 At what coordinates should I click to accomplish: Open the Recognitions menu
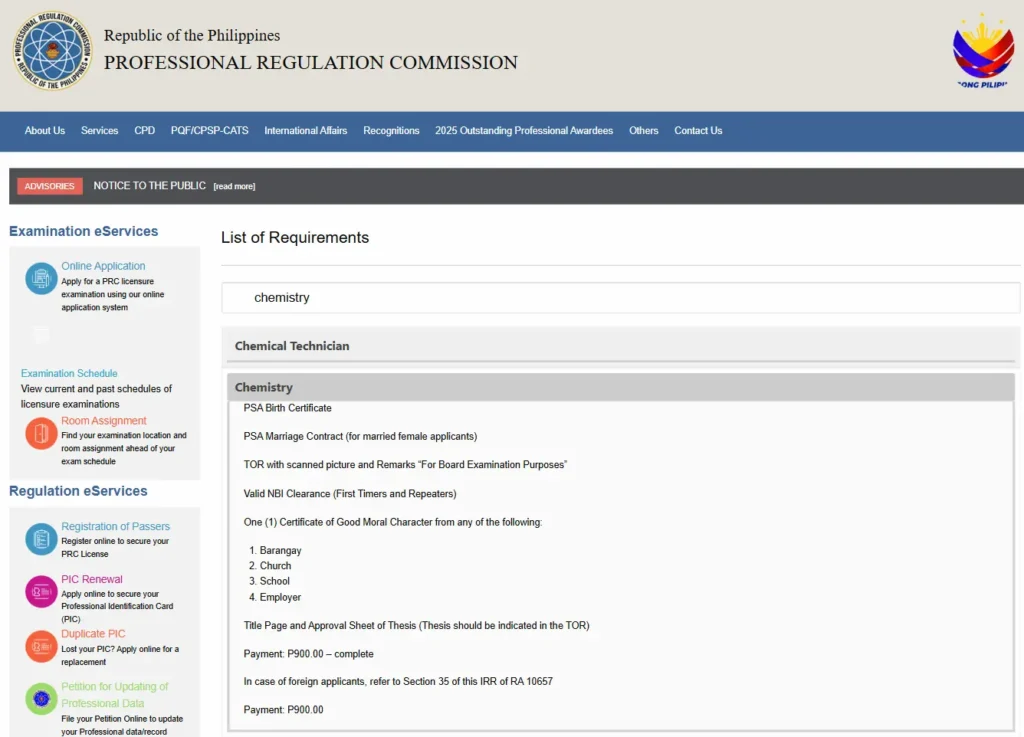[391, 131]
